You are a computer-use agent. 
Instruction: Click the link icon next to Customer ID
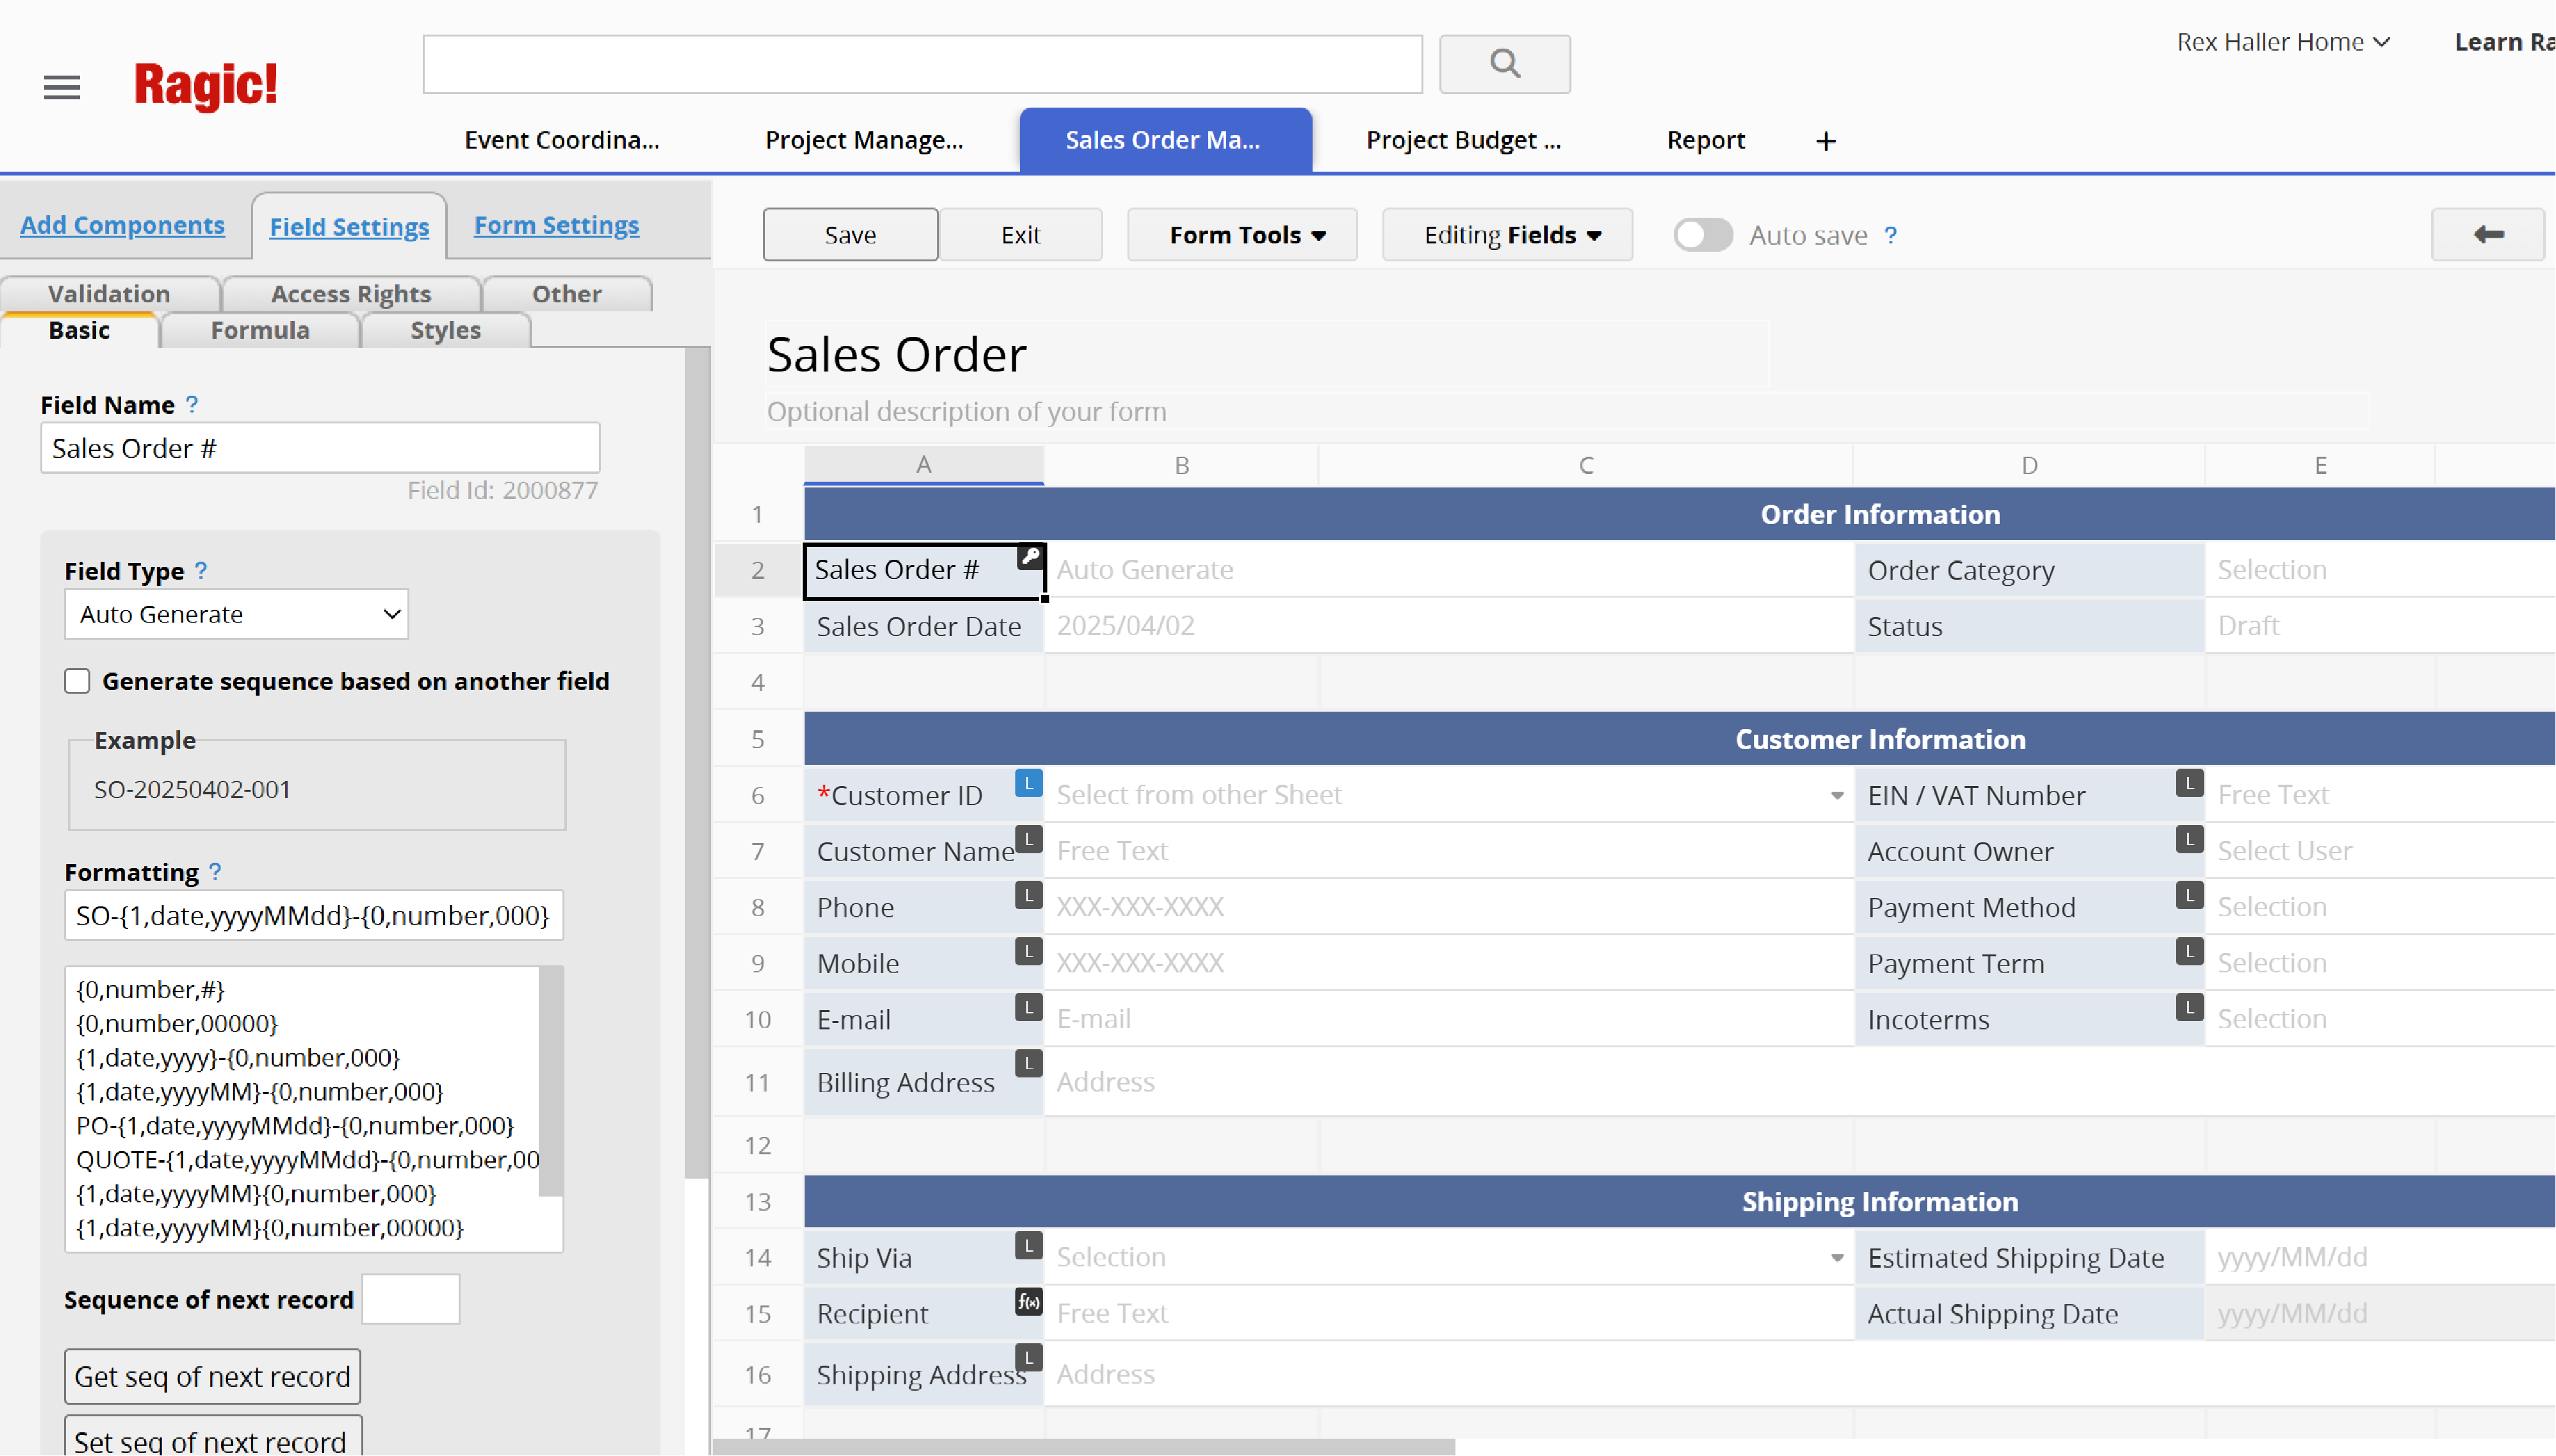tap(1028, 783)
